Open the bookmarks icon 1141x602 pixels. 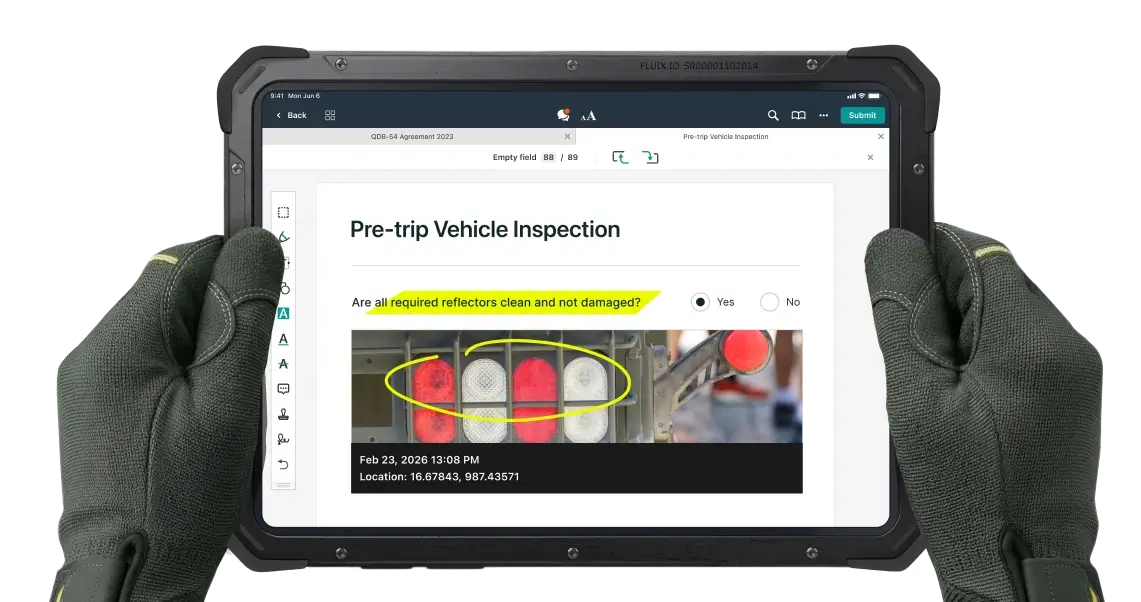click(x=798, y=115)
